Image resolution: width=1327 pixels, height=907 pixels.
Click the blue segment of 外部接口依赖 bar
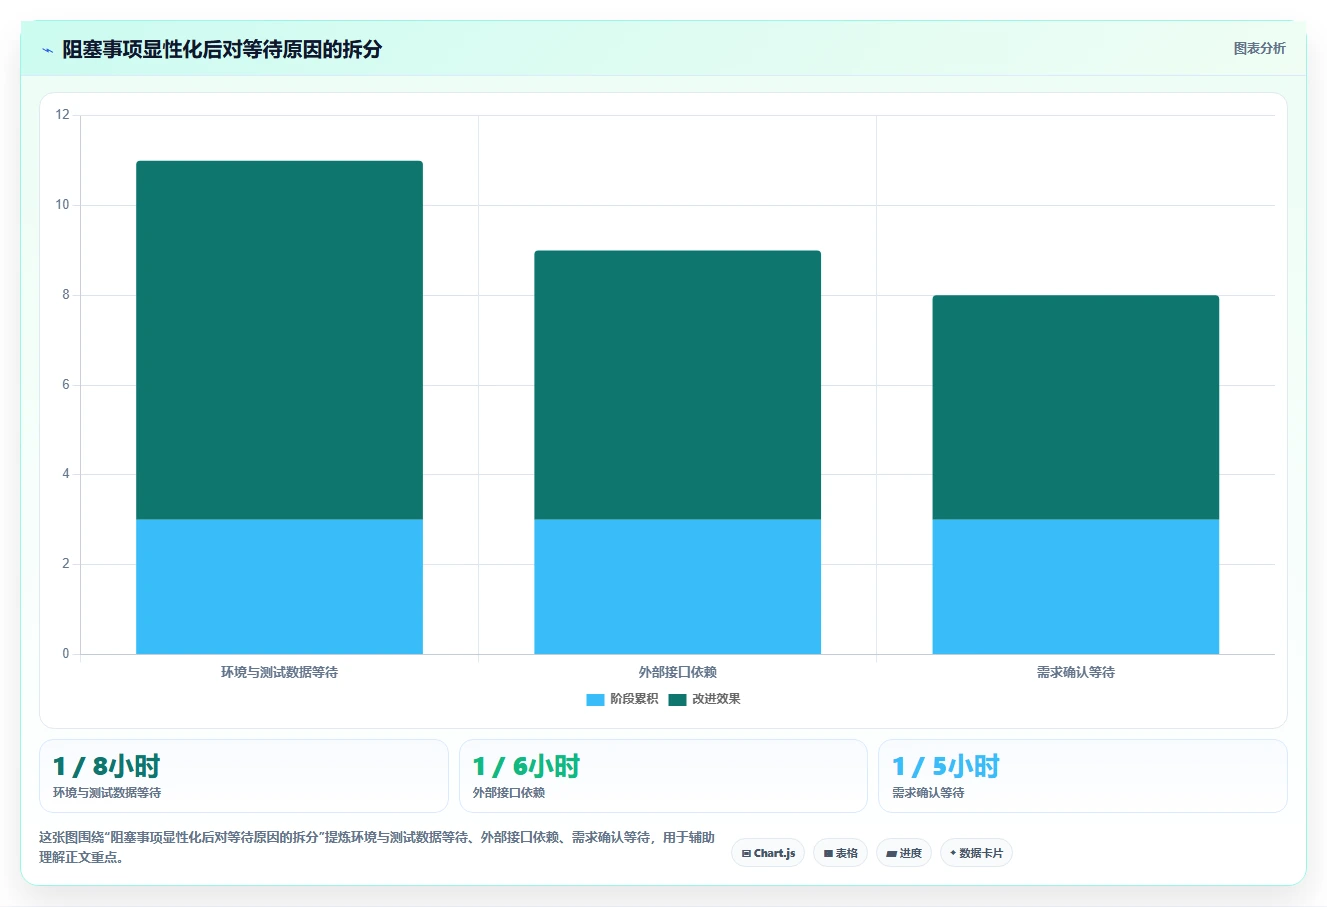677,587
